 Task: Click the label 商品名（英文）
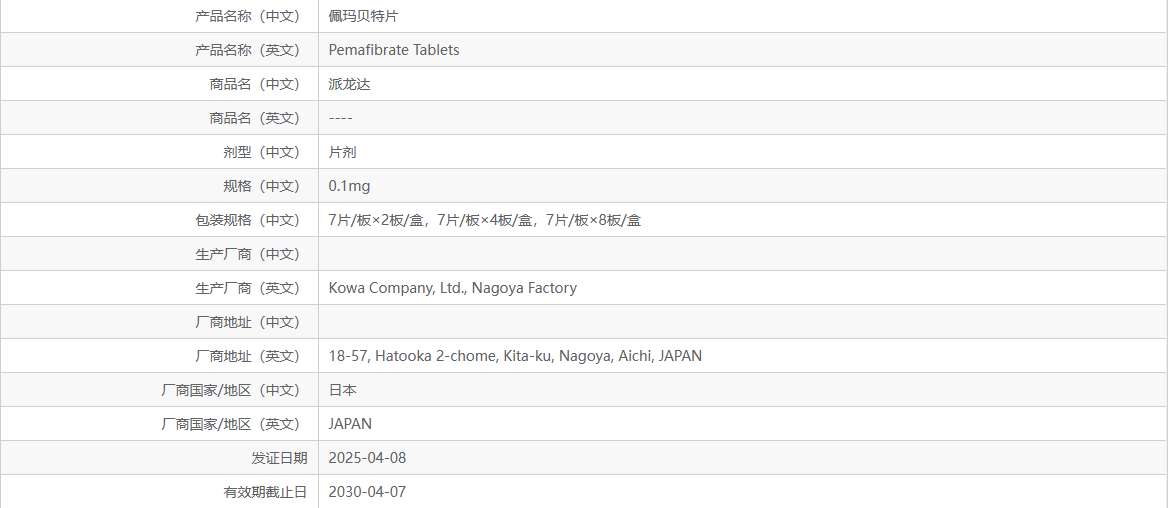pyautogui.click(x=254, y=118)
